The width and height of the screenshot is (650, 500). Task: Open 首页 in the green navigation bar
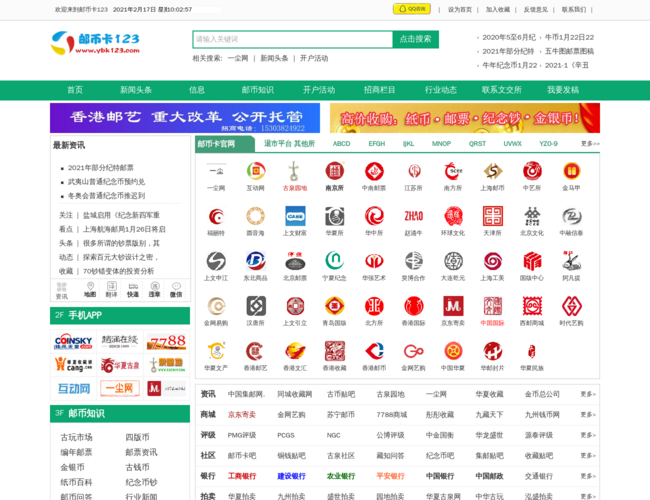[x=75, y=90]
